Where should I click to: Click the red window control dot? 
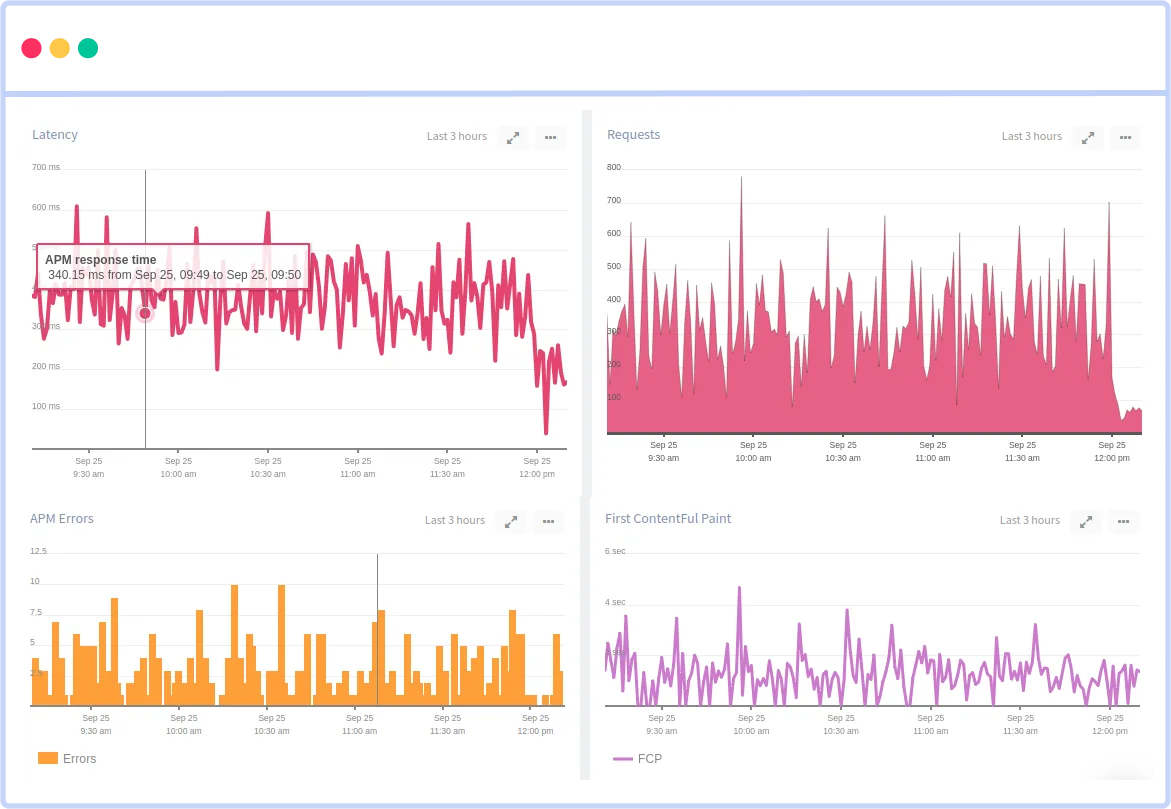(31, 48)
